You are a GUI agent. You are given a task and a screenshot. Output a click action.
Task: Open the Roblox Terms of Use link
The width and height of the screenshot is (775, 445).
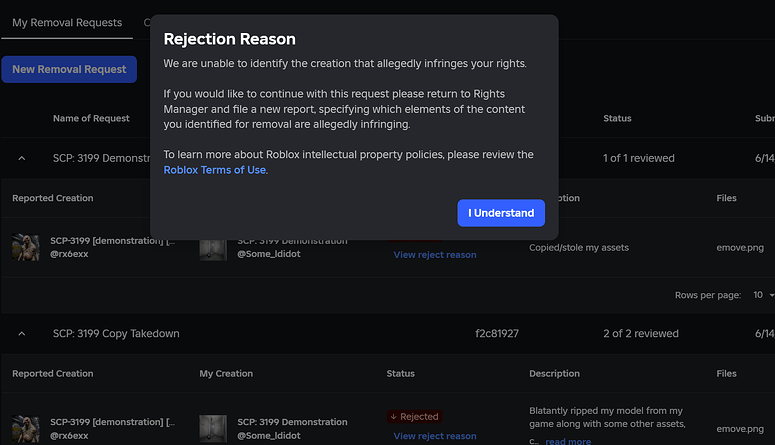[x=215, y=170]
